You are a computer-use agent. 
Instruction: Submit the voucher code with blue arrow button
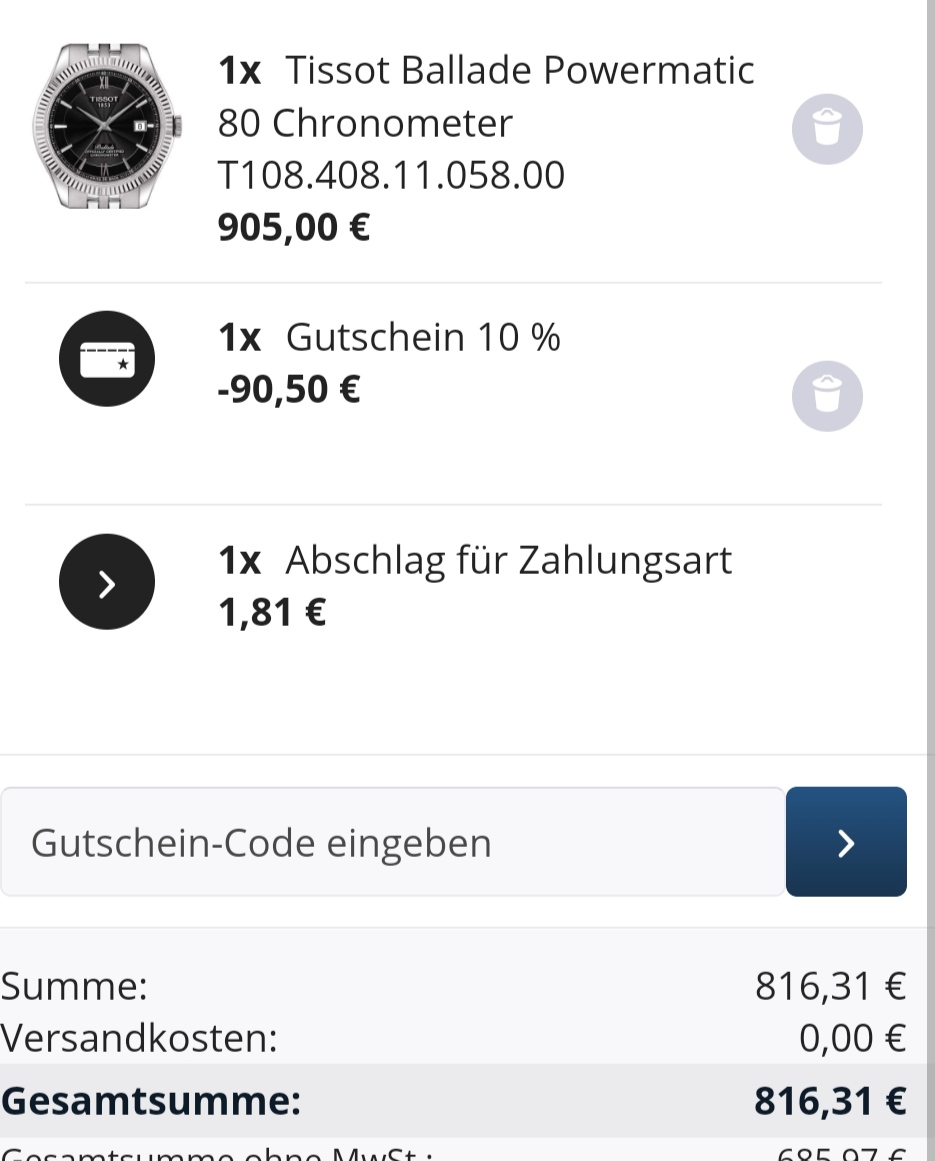(846, 842)
